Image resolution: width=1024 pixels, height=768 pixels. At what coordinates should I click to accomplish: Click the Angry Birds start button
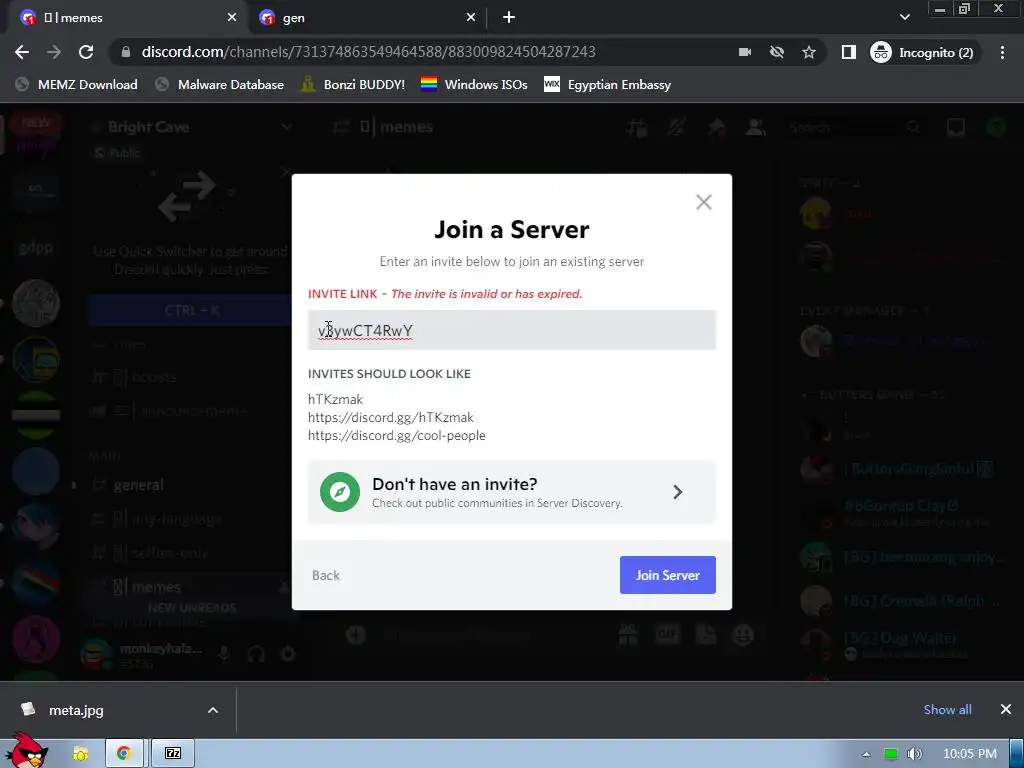coord(25,751)
